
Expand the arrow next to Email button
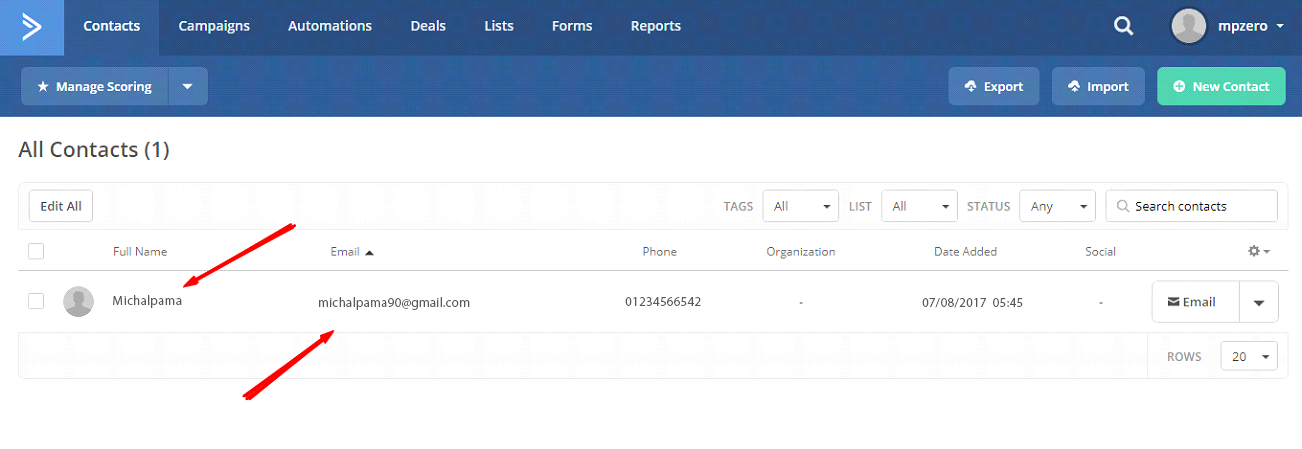pos(1258,302)
